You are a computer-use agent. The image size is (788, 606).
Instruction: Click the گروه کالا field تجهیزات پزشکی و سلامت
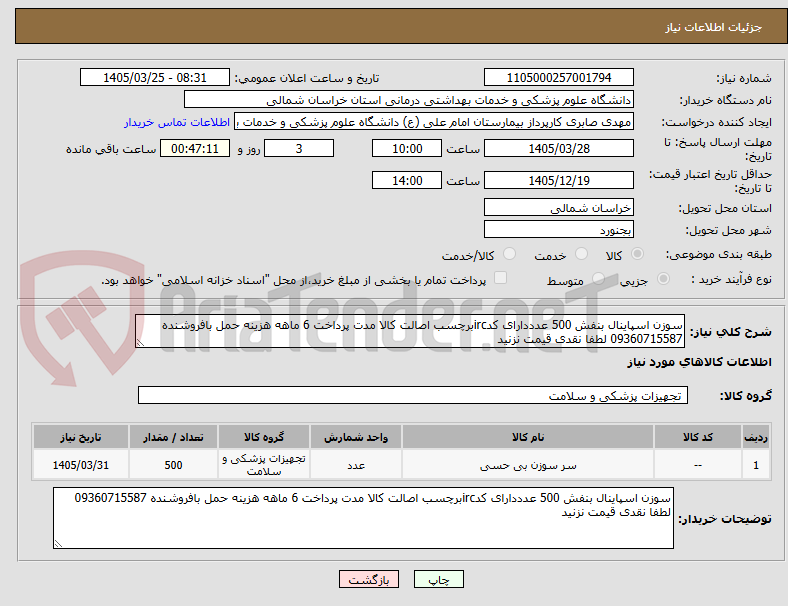click(413, 395)
